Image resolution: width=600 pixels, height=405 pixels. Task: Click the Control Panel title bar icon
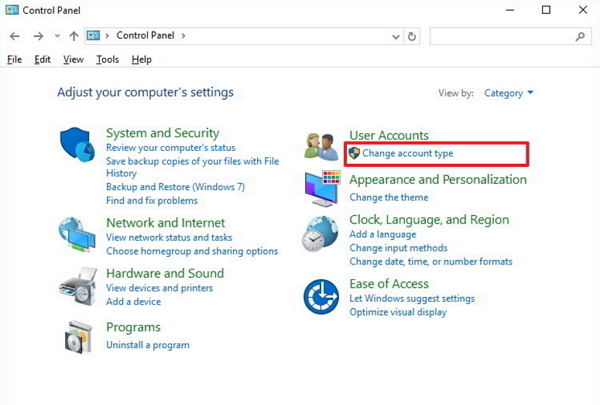12,10
